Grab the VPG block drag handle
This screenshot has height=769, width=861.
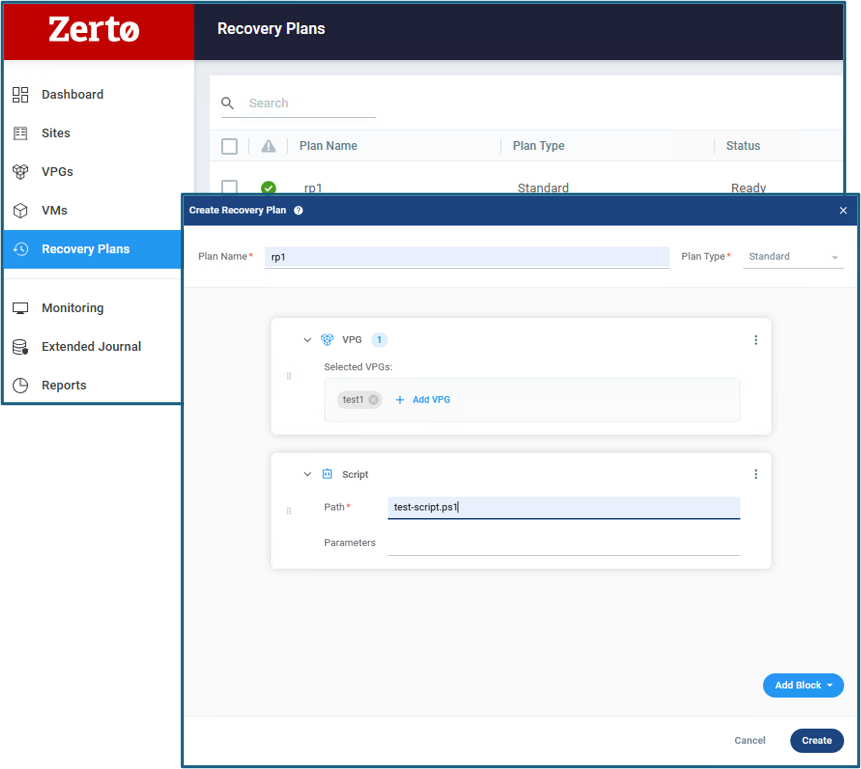(289, 376)
